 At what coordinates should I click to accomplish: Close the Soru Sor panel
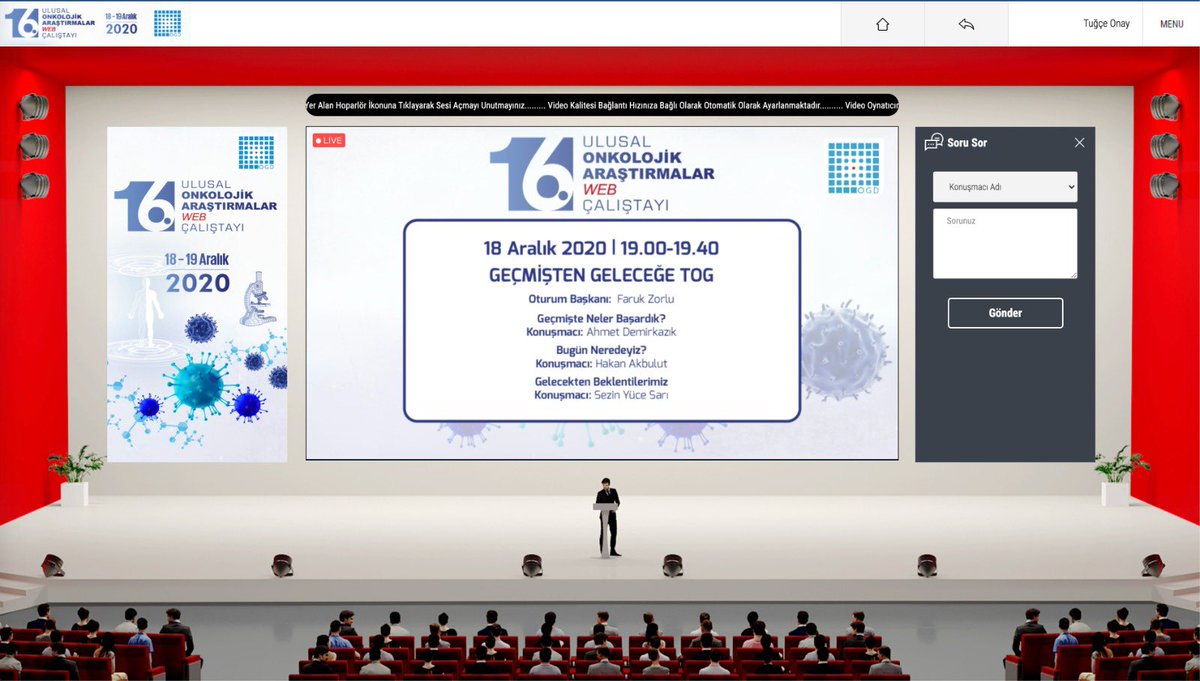click(1079, 142)
